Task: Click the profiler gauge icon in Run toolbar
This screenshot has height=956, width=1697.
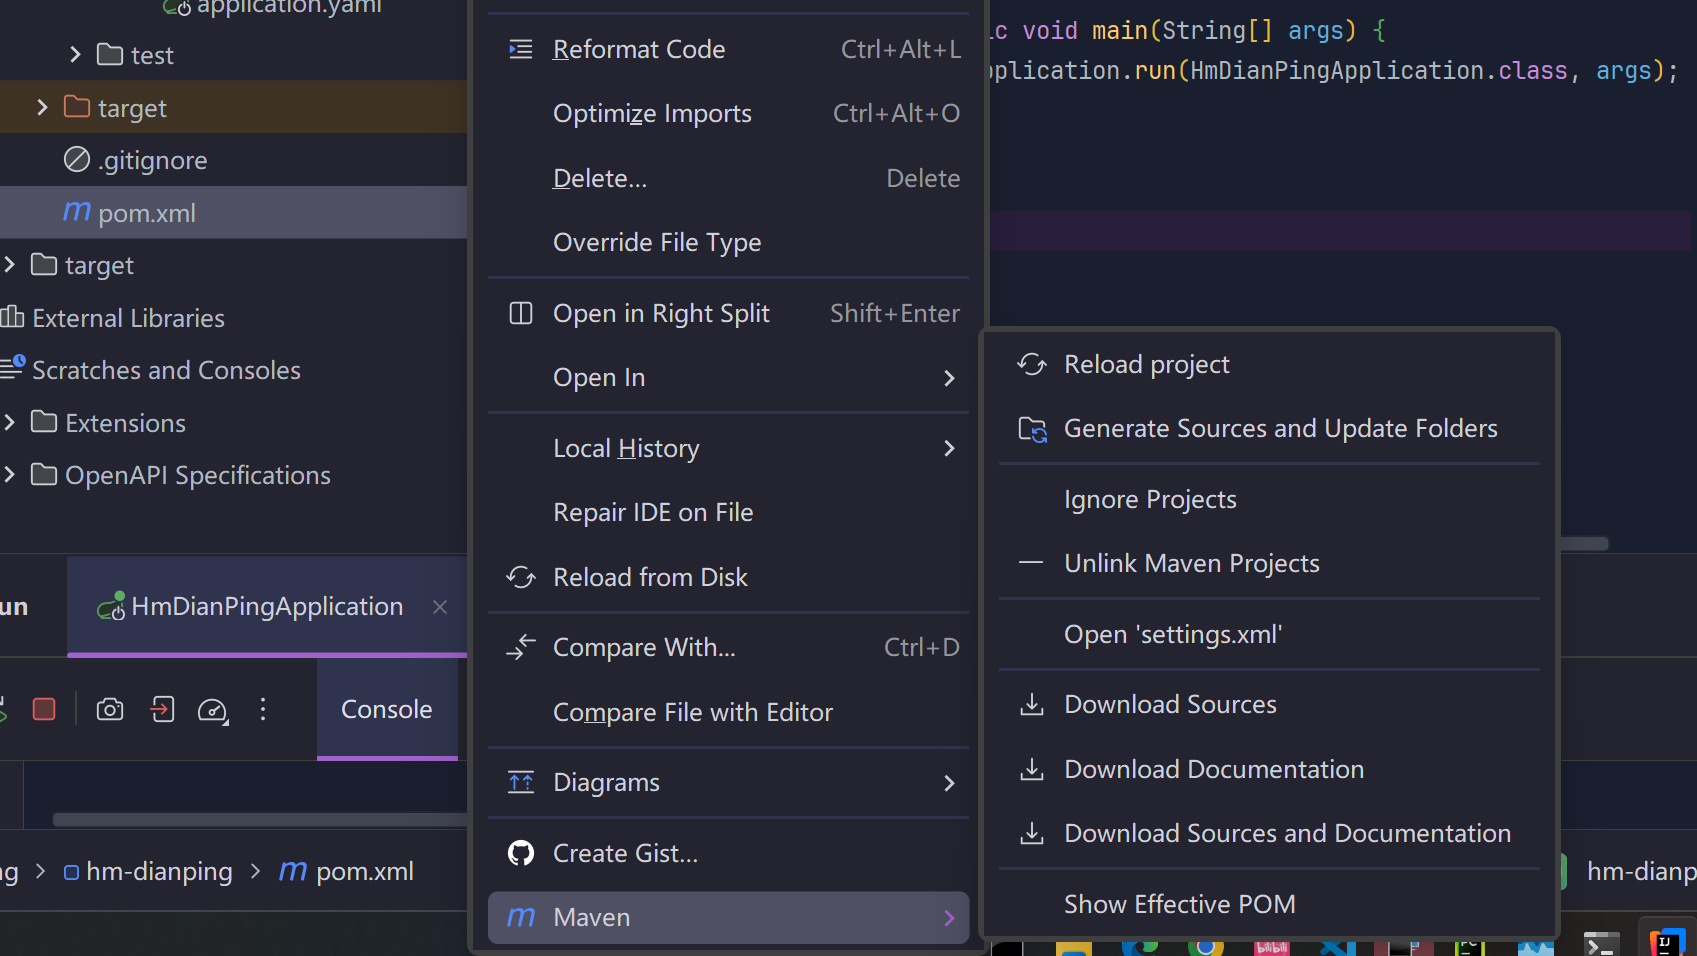Action: click(x=213, y=710)
